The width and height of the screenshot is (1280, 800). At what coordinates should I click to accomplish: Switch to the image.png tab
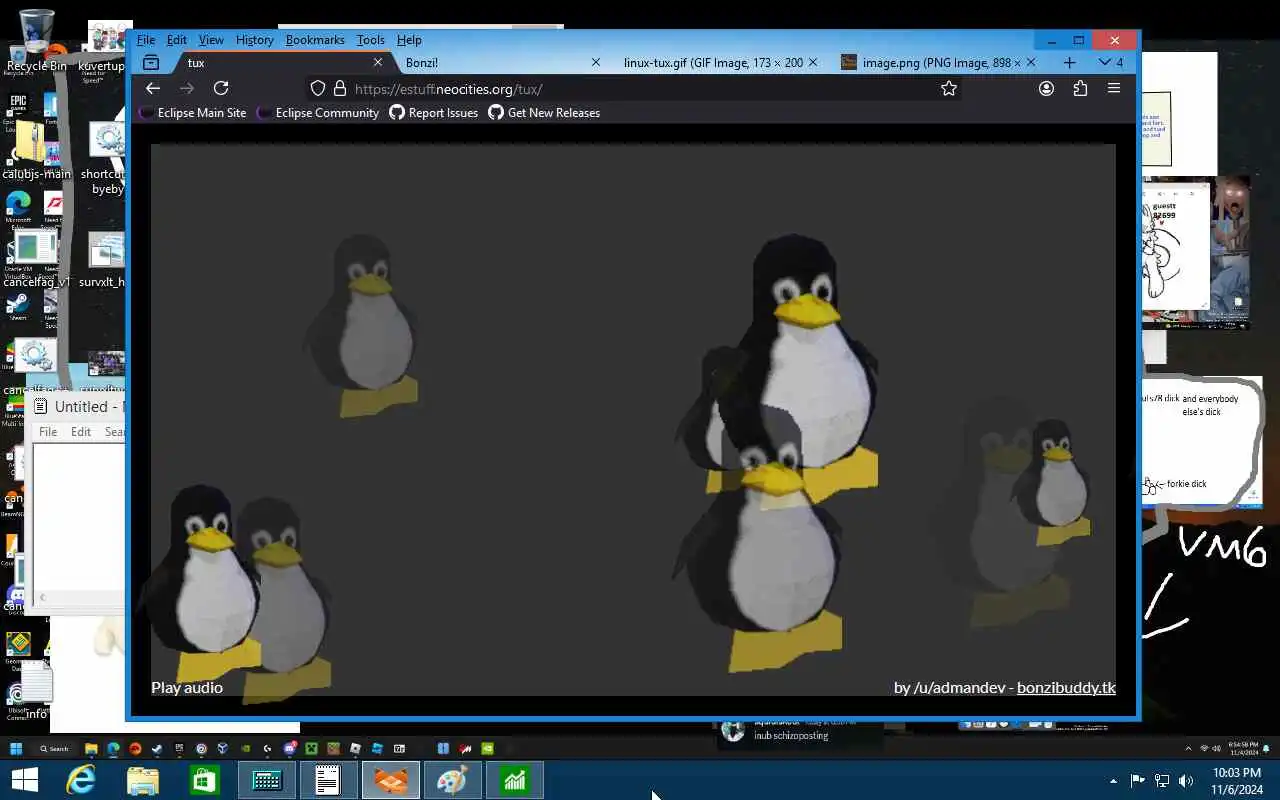point(940,62)
